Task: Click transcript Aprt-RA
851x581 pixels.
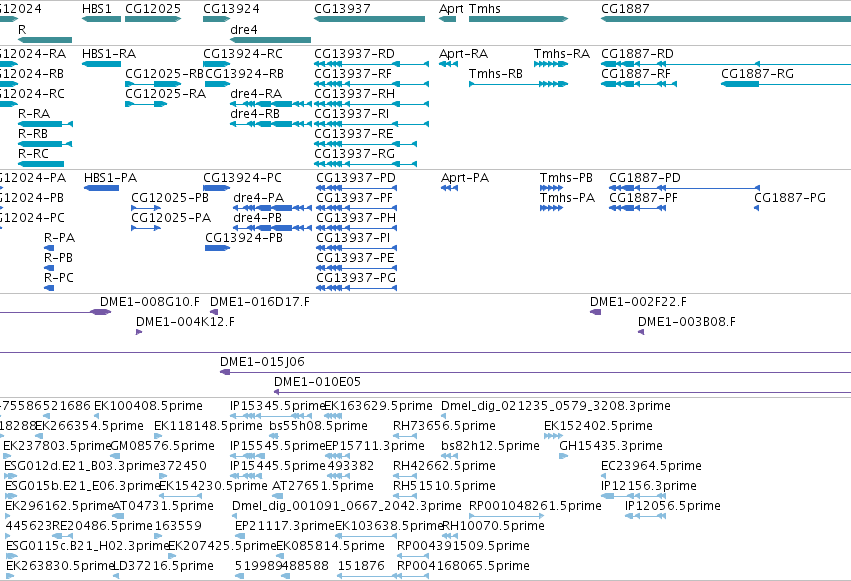Action: click(x=448, y=64)
